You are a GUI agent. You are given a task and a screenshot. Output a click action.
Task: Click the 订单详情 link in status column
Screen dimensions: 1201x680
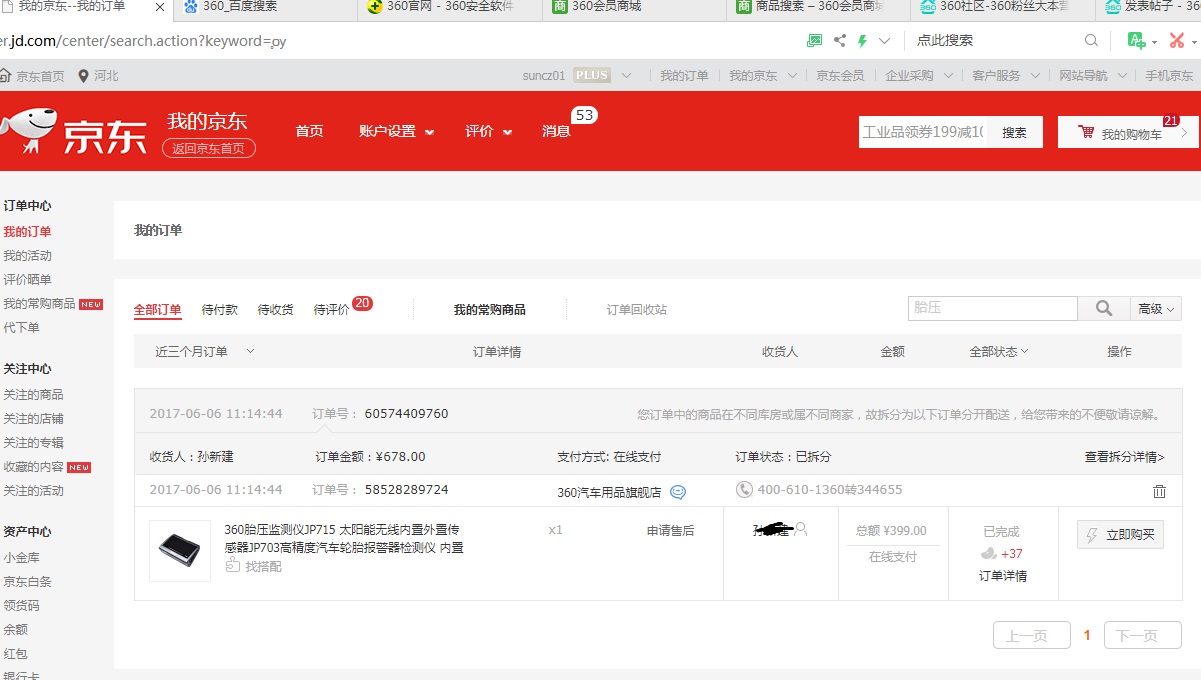tap(1003, 576)
